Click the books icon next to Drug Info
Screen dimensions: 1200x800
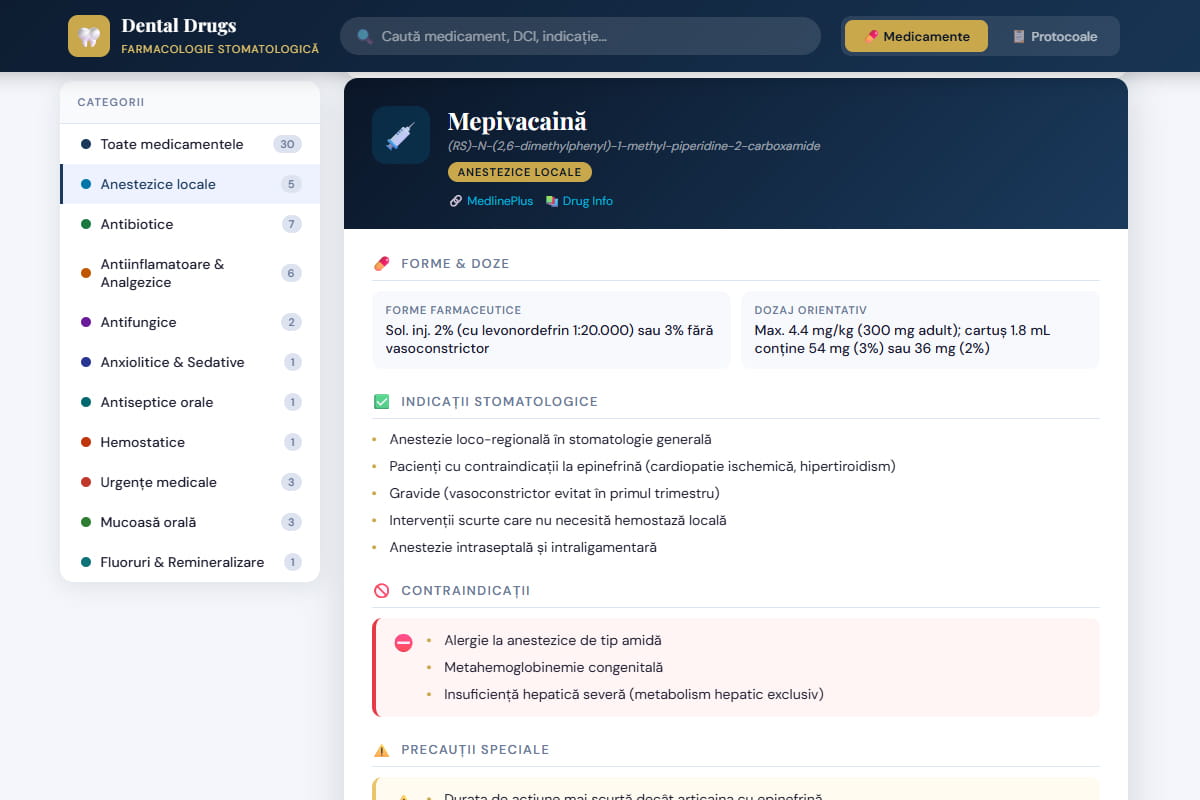pyautogui.click(x=552, y=201)
